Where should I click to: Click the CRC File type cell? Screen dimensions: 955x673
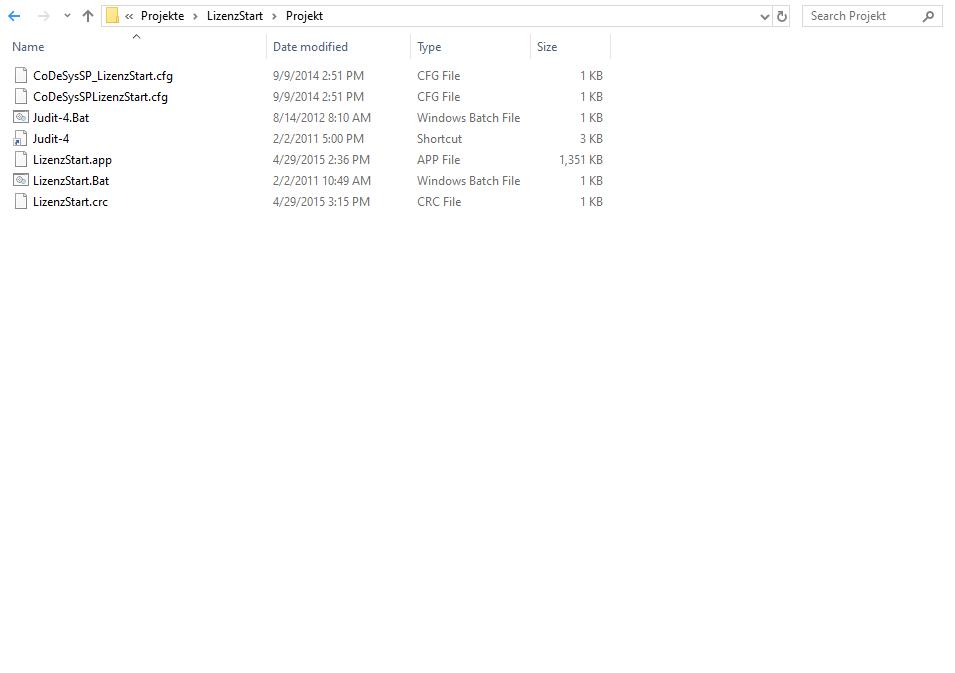tap(439, 202)
